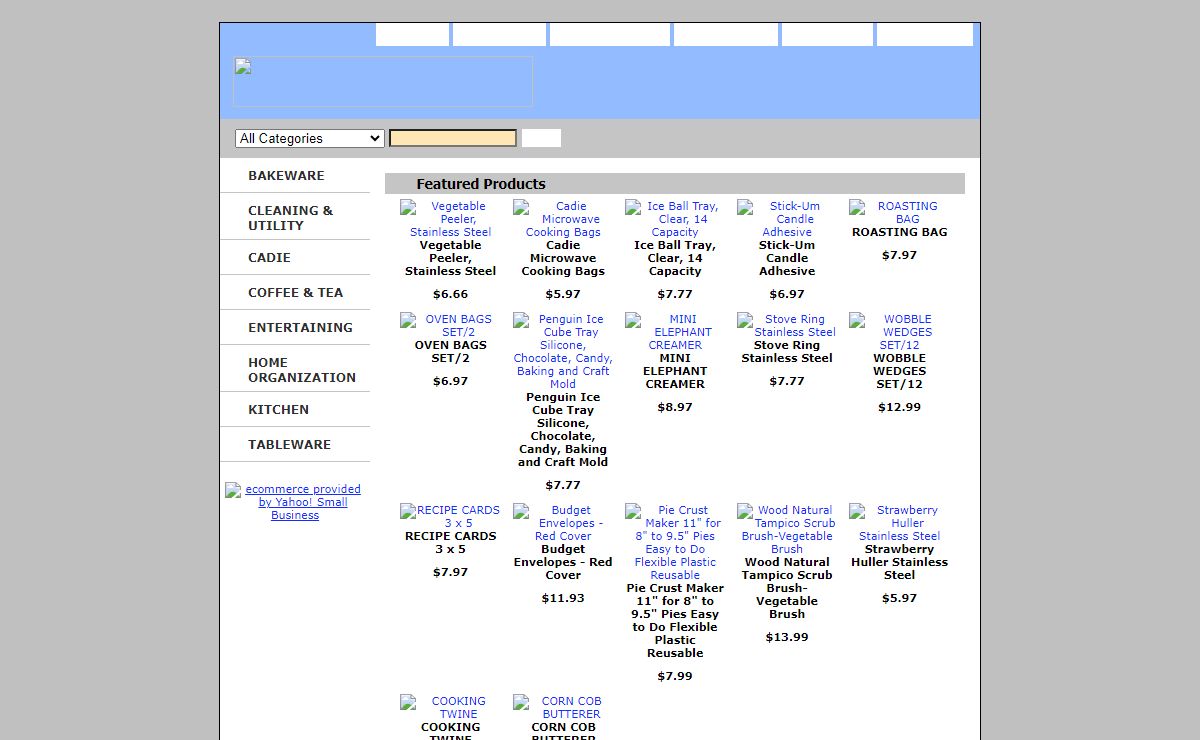Open Budget Envelopes Red Cover image
Image resolution: width=1200 pixels, height=740 pixels.
[563, 523]
